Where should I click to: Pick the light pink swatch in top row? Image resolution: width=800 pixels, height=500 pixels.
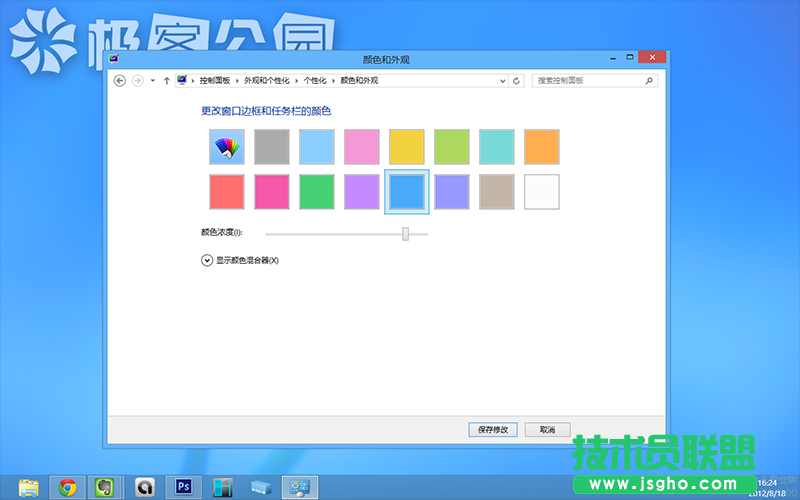(362, 147)
